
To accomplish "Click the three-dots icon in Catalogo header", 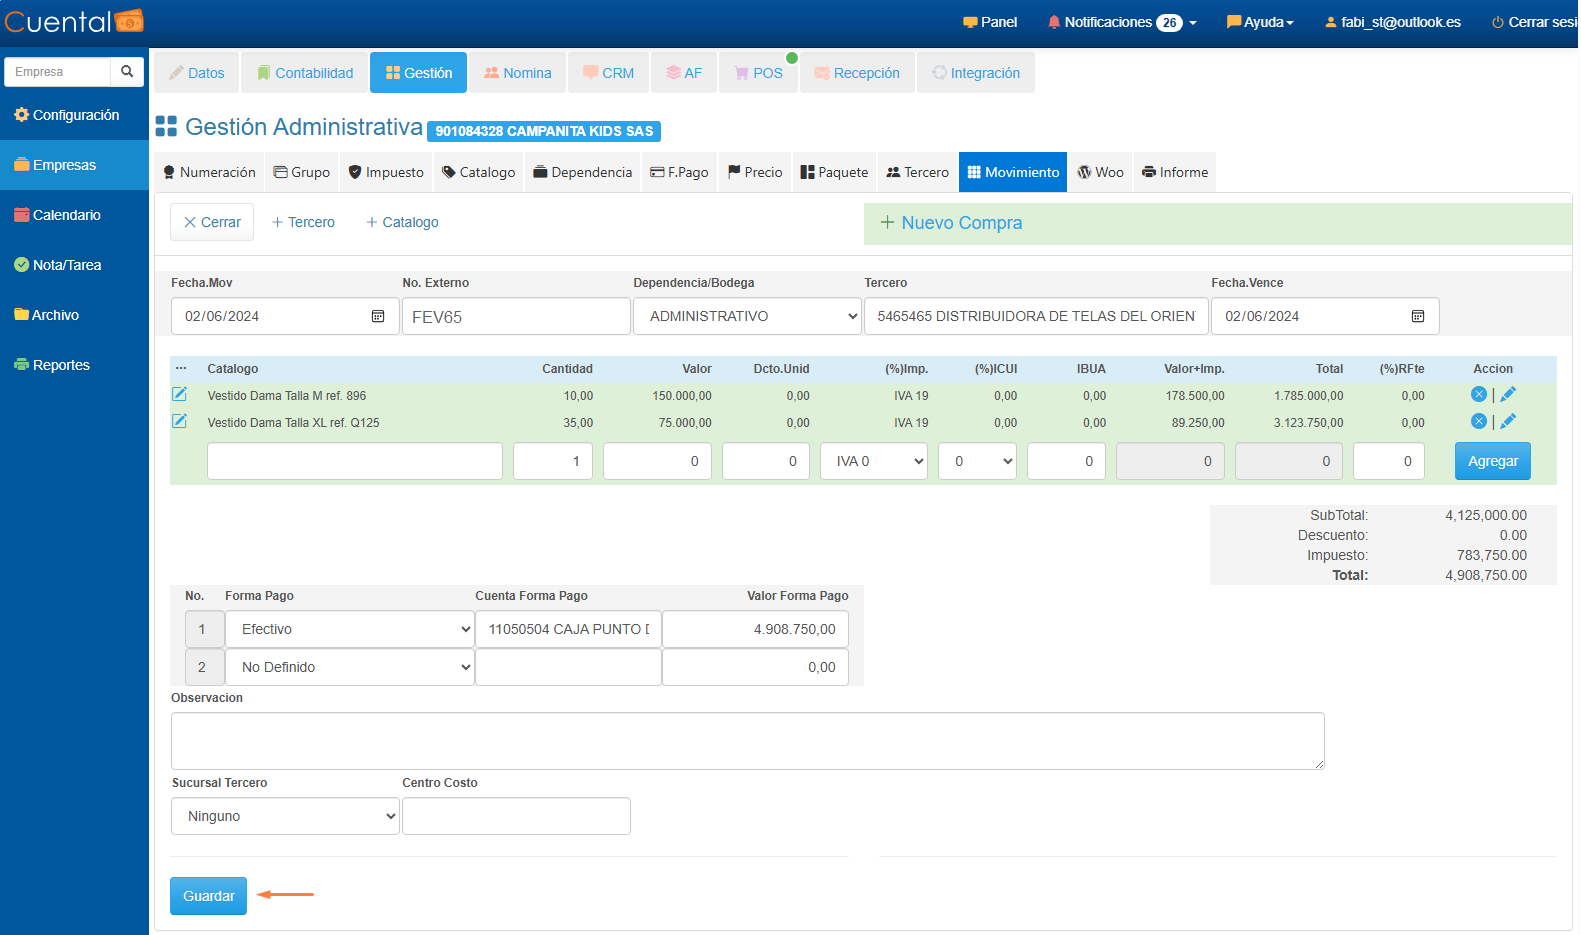I will coord(181,369).
